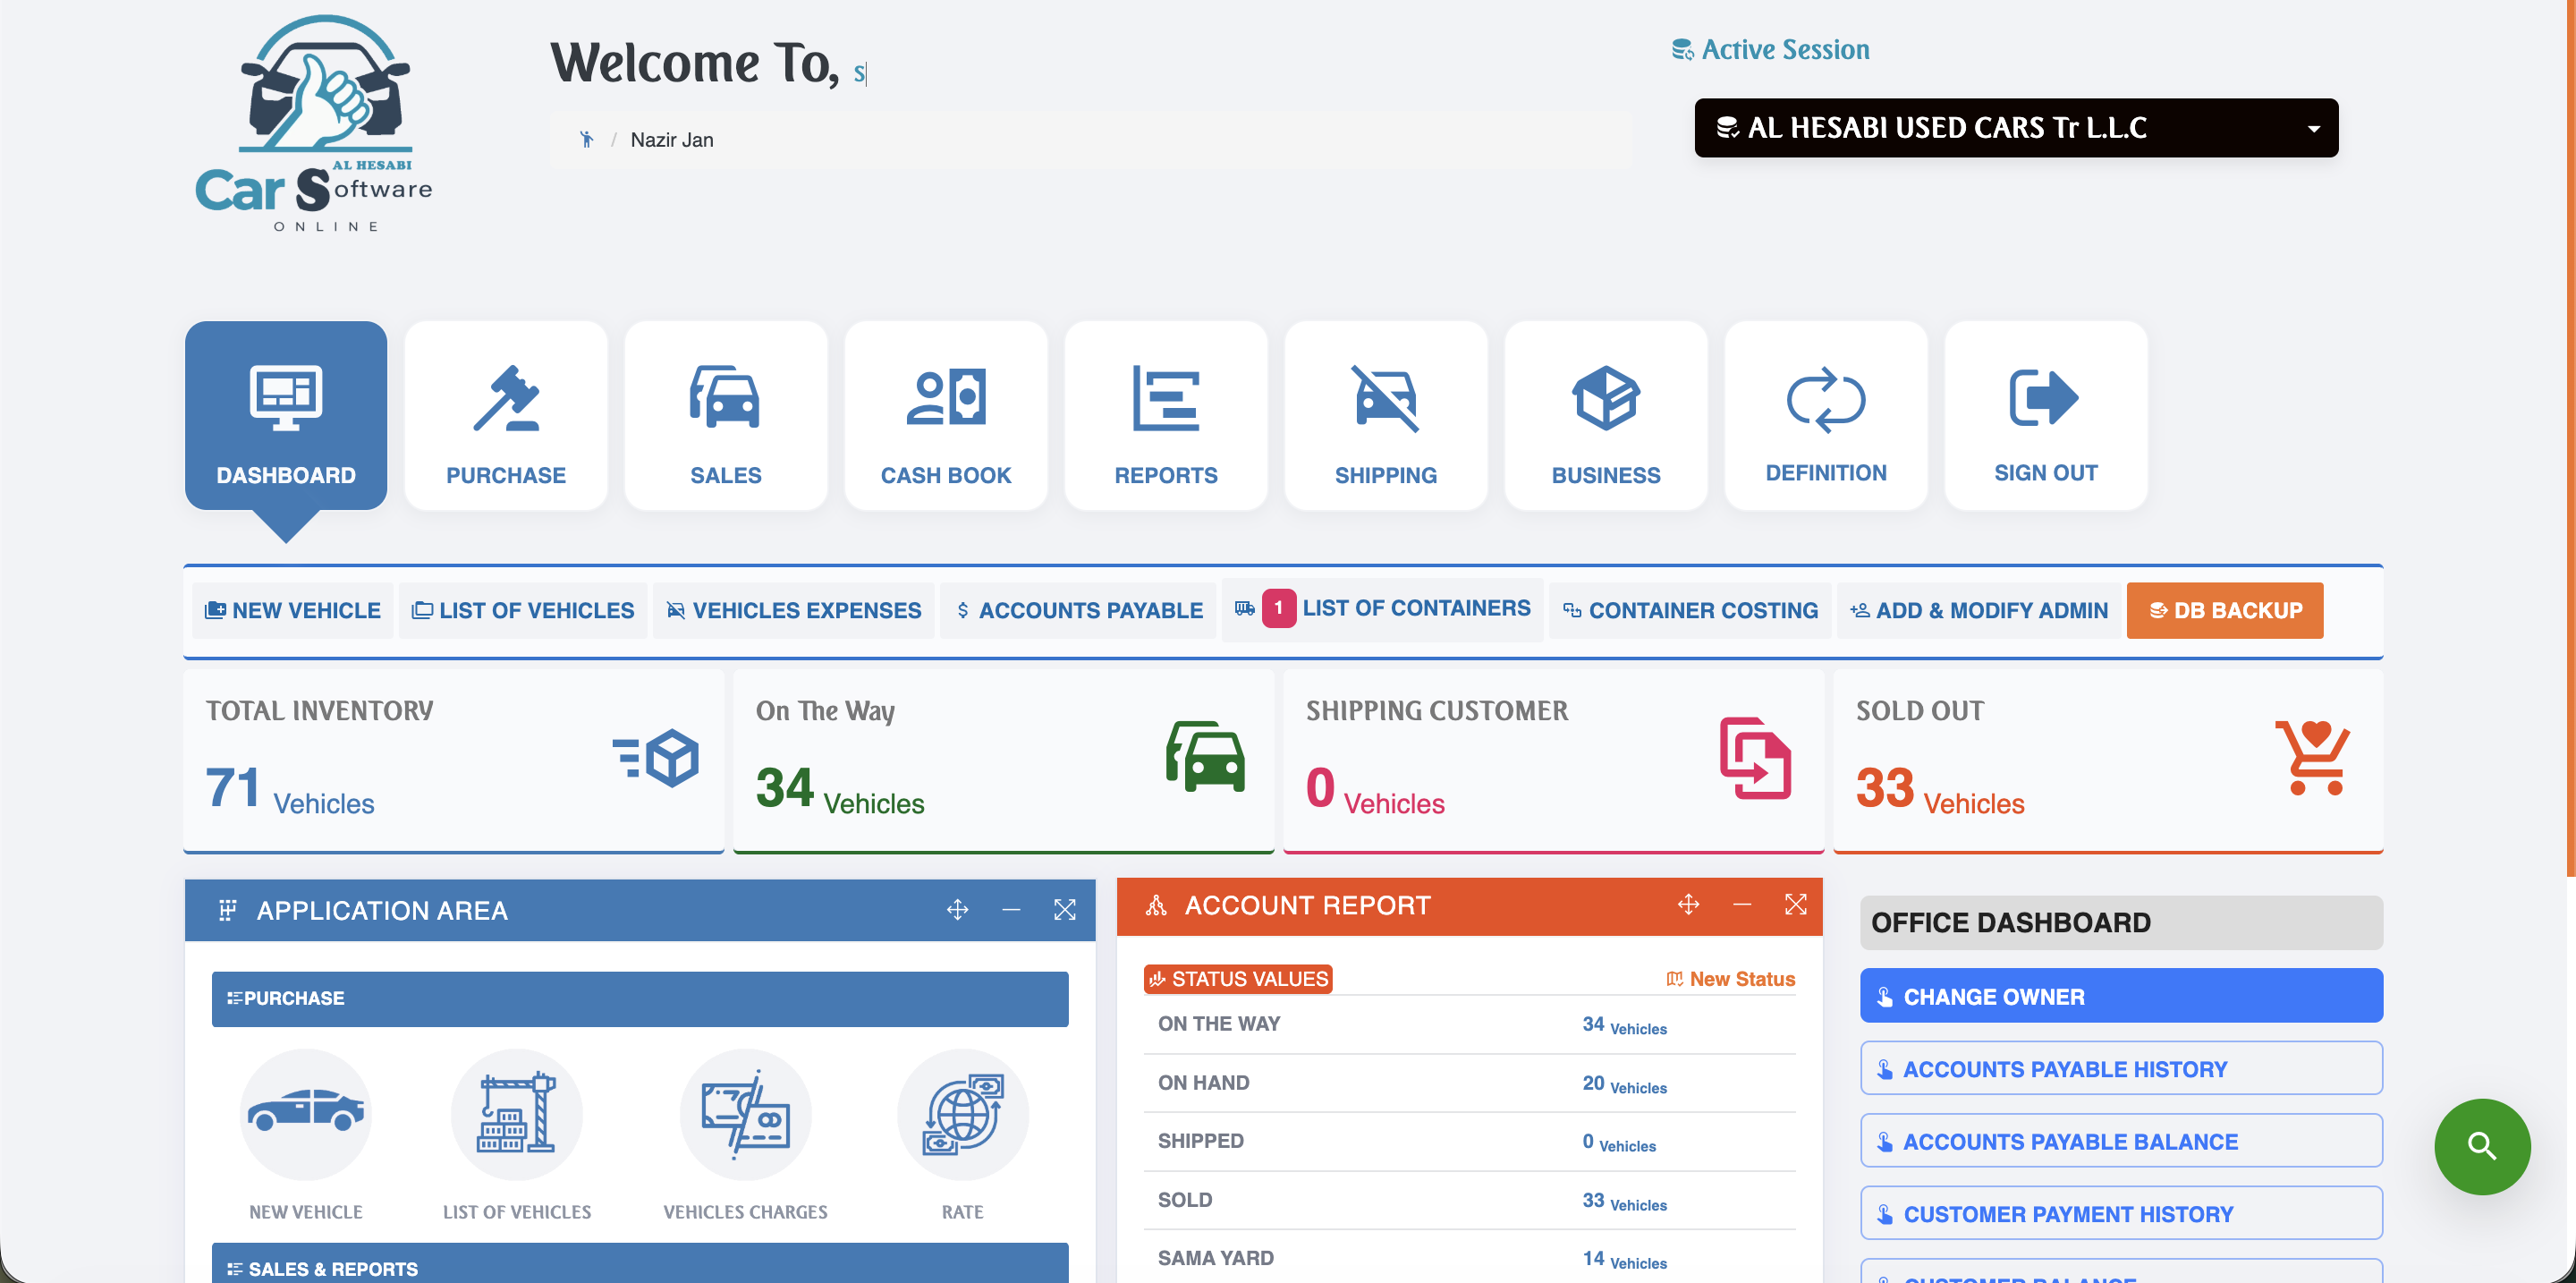Screen dimensions: 2576x1283
Task: Click the orange DB Backup button
Action: point(2225,610)
